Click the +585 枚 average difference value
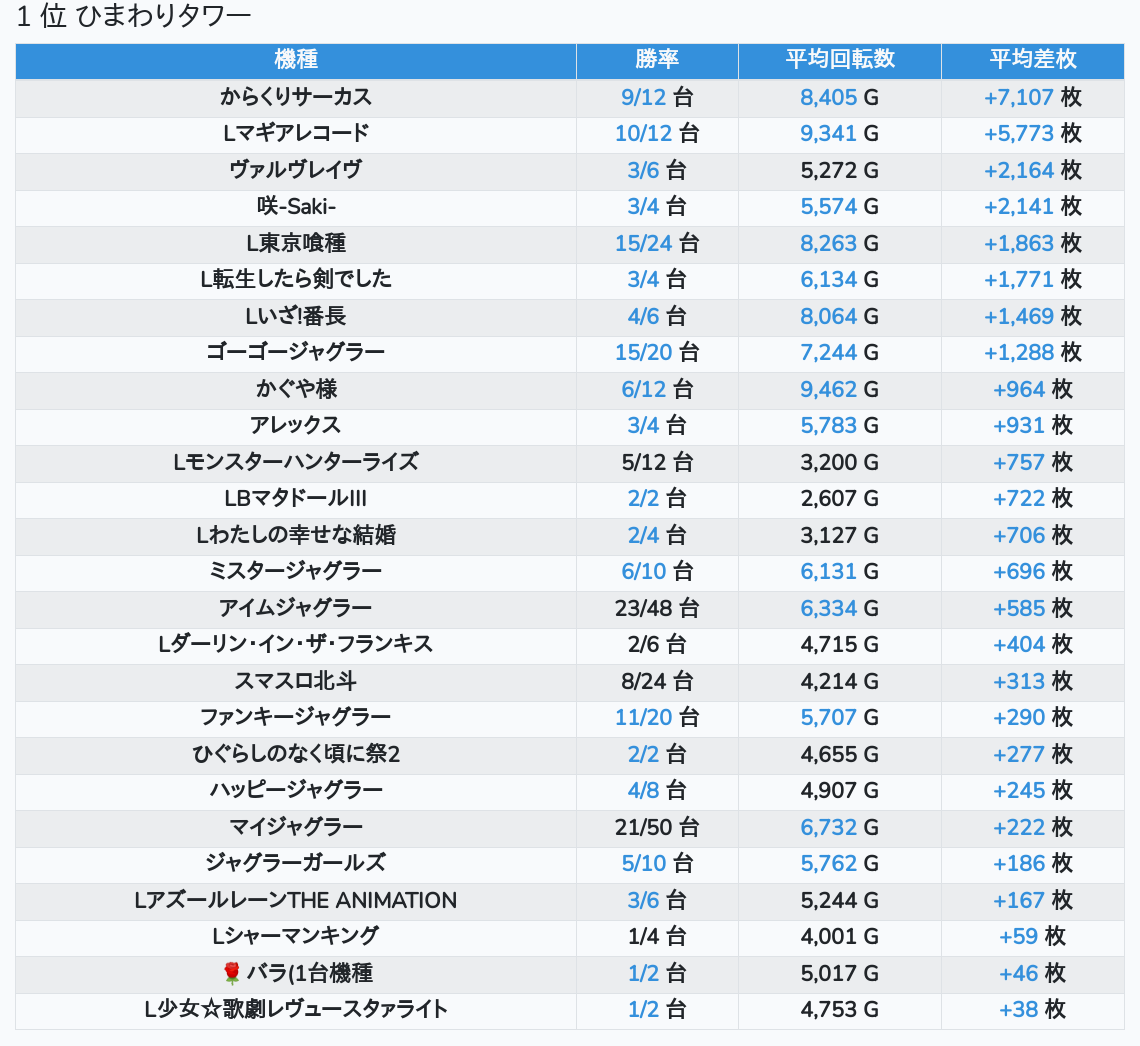This screenshot has width=1140, height=1046. pyautogui.click(x=1032, y=608)
